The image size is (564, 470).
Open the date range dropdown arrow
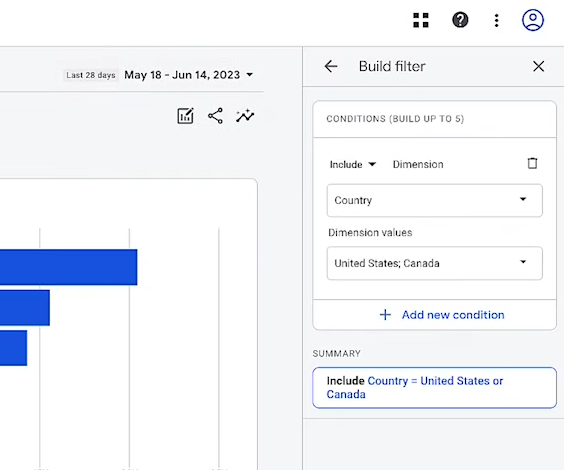click(250, 75)
